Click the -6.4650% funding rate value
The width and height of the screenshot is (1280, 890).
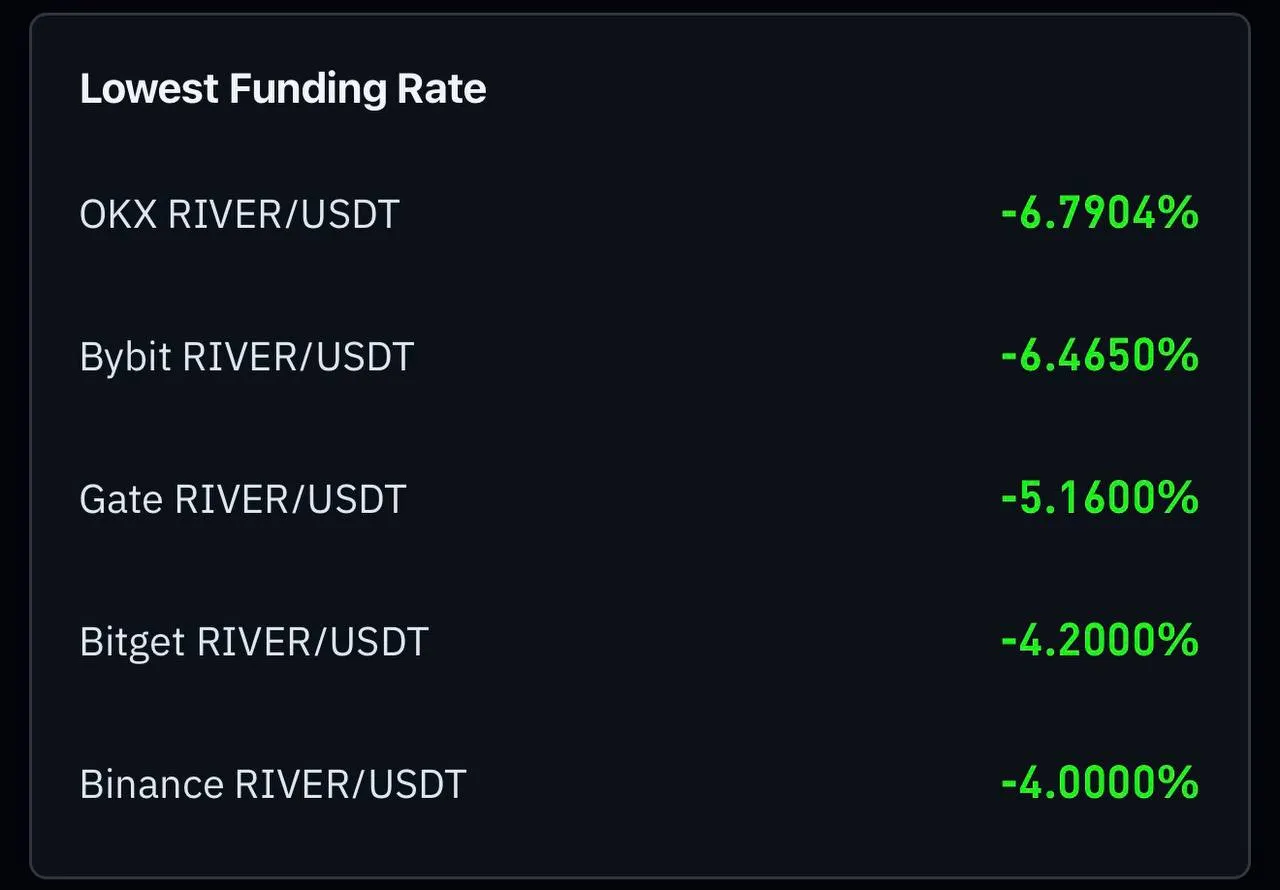pyautogui.click(x=1099, y=356)
